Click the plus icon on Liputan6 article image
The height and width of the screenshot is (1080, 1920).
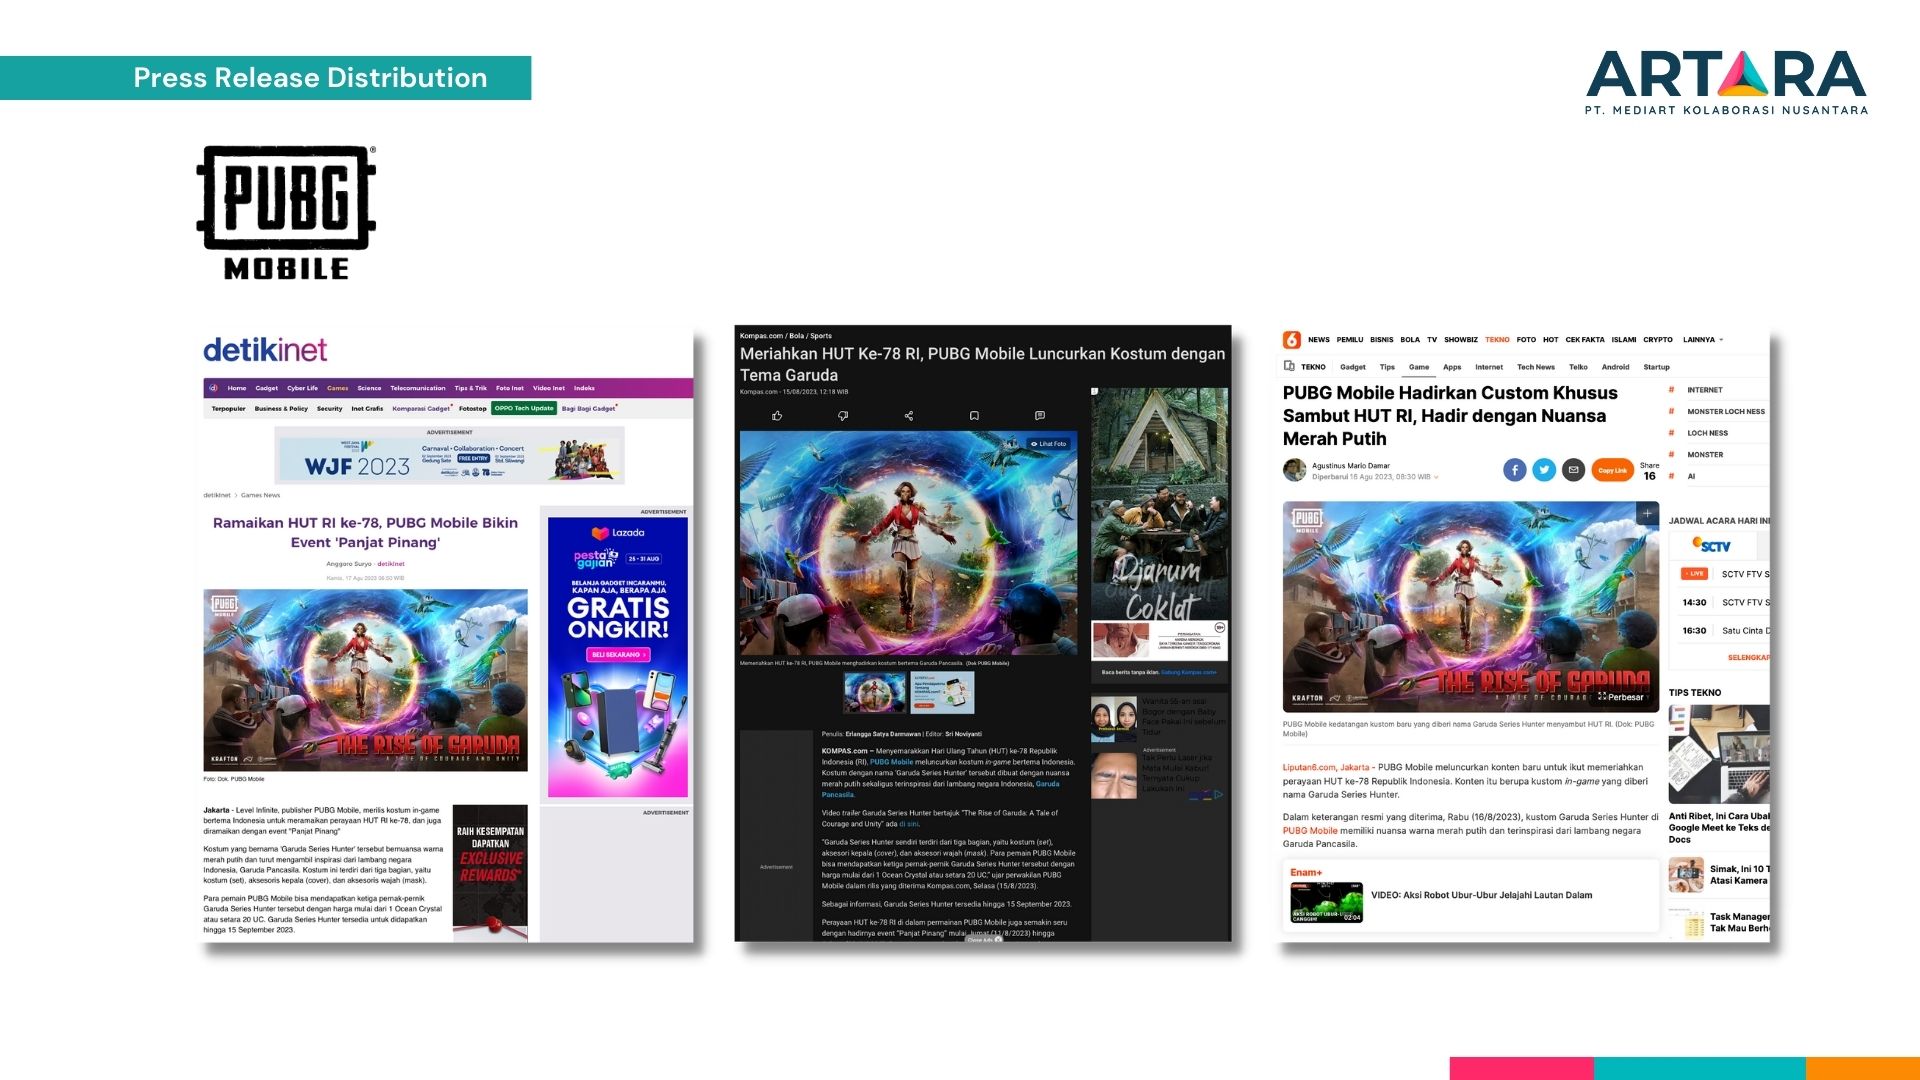click(x=1646, y=514)
